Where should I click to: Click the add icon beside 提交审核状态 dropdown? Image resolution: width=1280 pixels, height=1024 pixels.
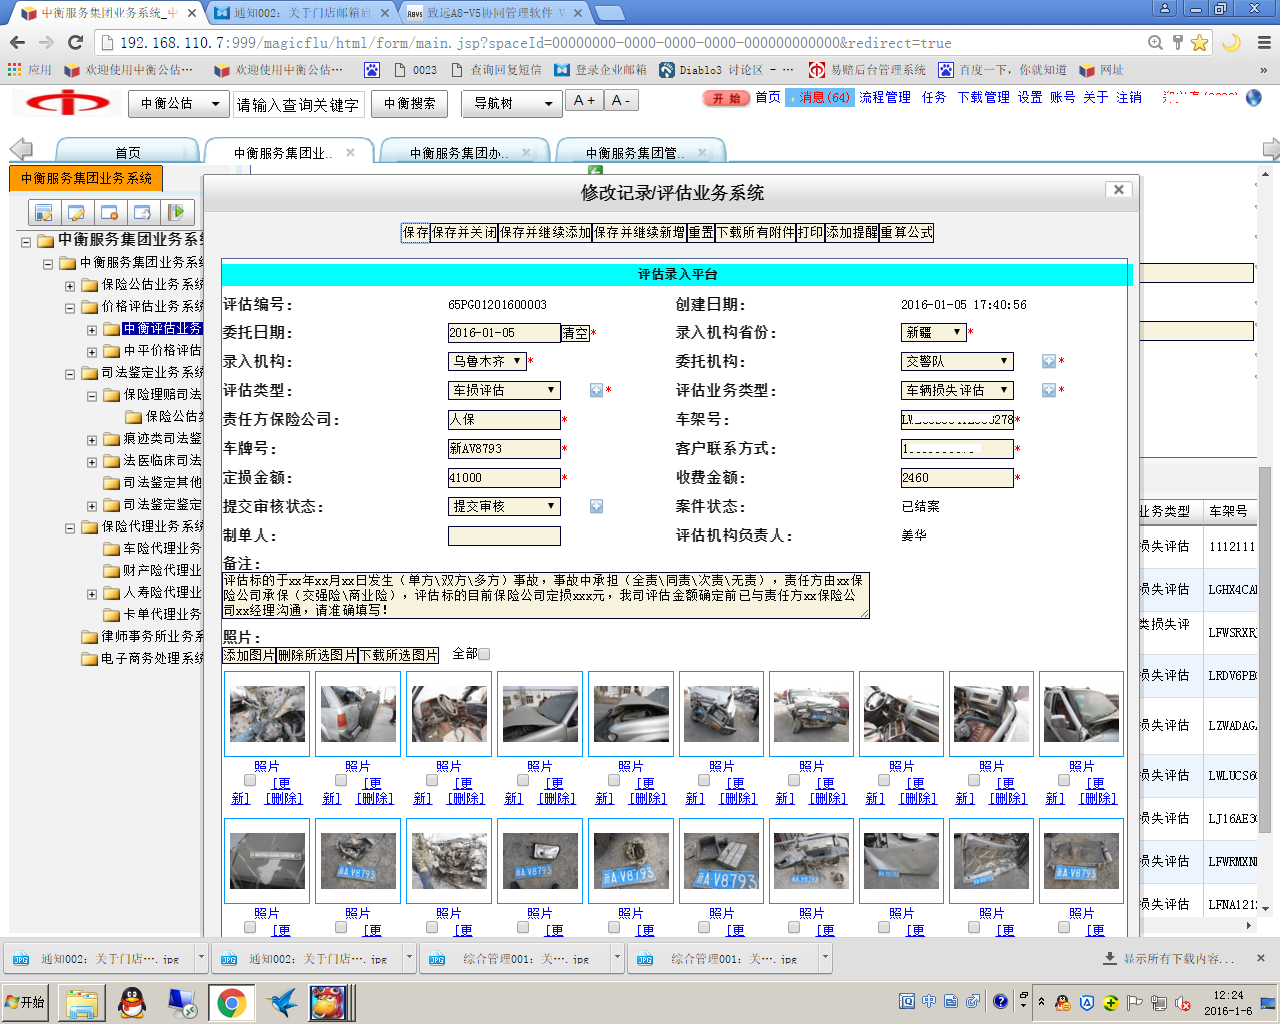[x=596, y=506]
